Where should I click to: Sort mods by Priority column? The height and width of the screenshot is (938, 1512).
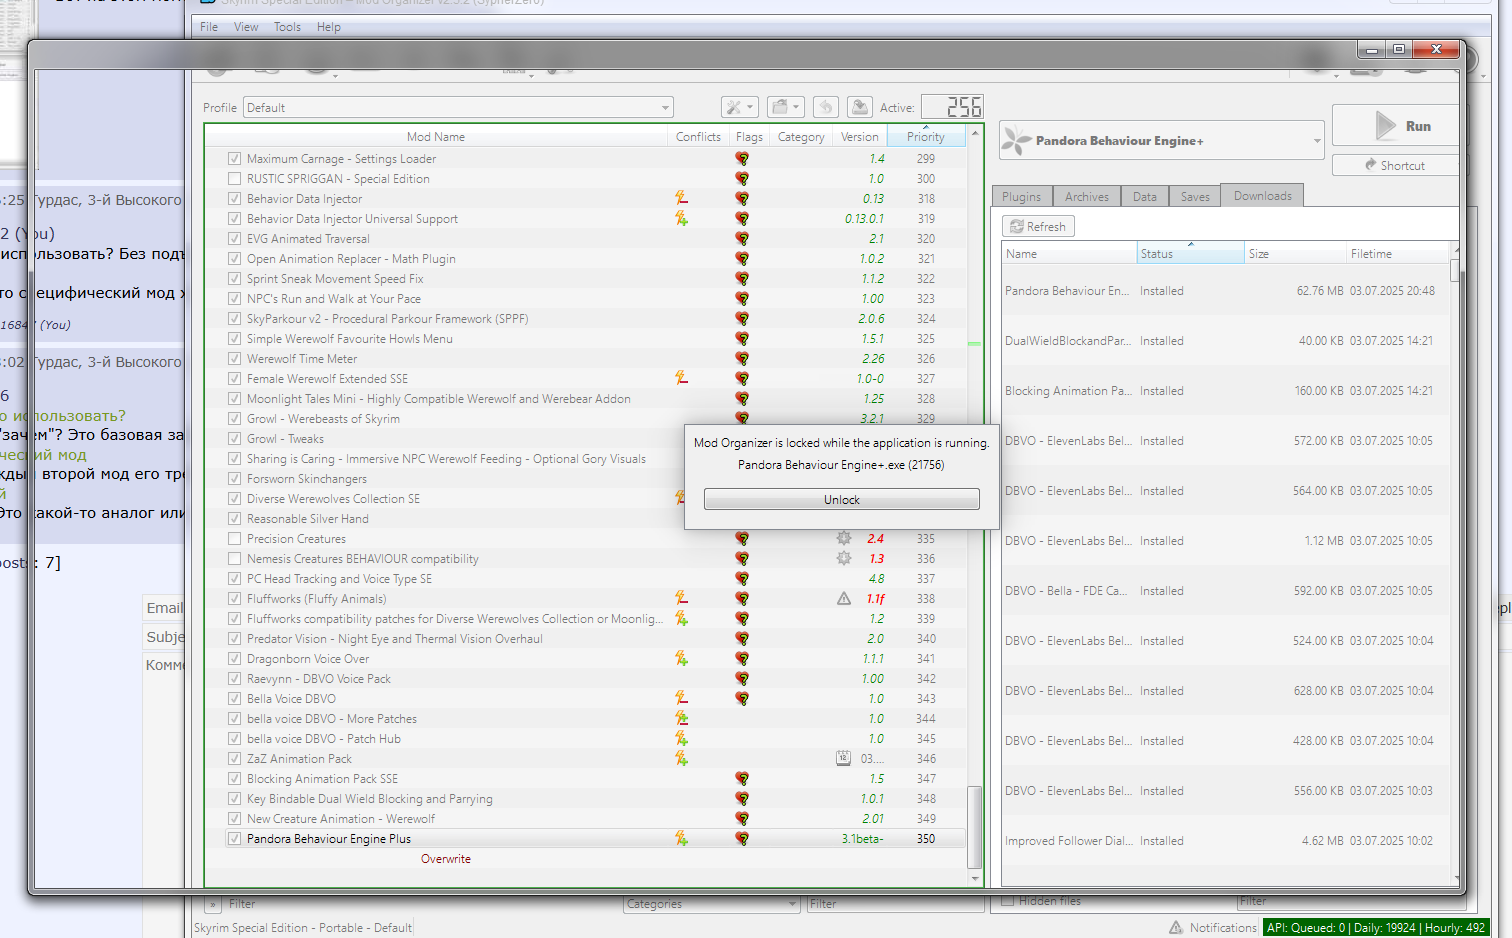pos(926,136)
